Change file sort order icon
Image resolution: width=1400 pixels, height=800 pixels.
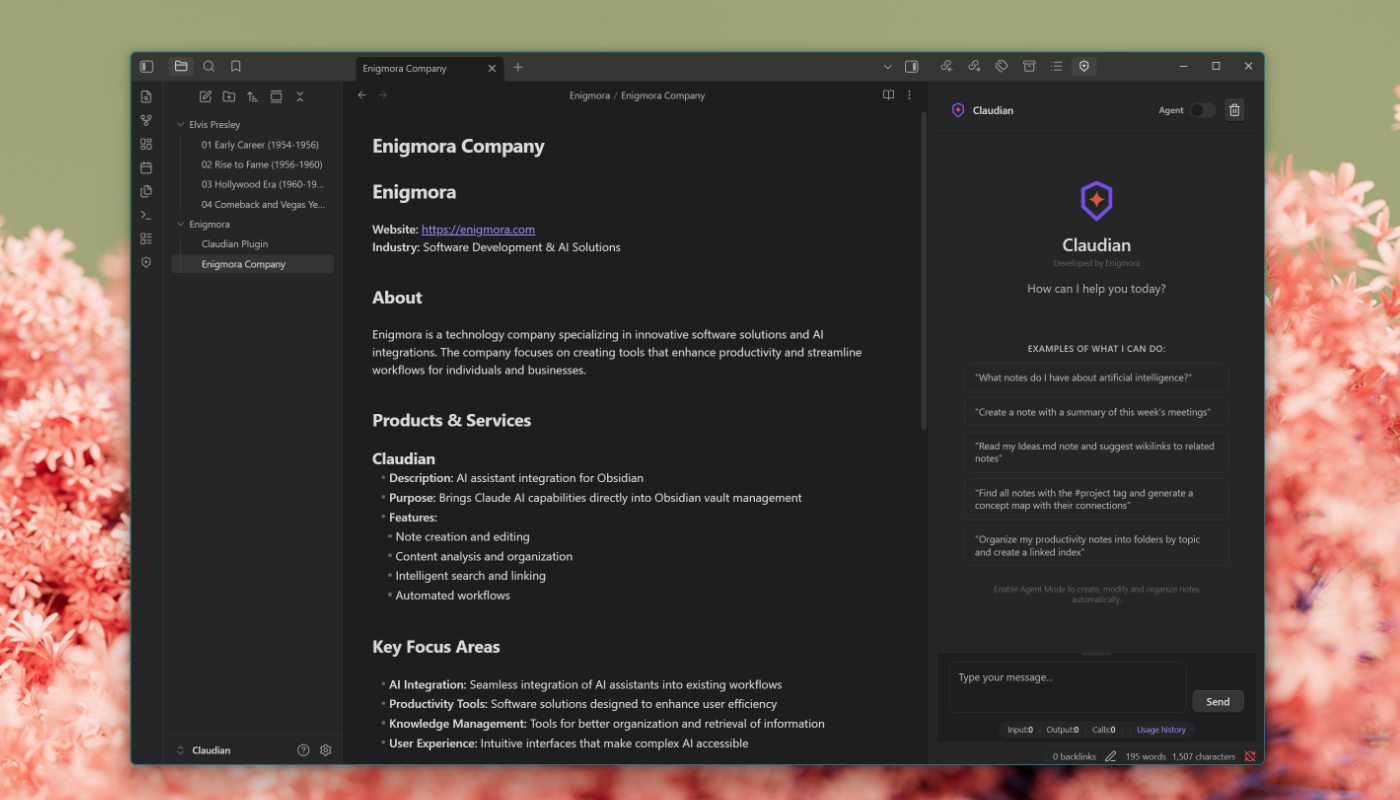252,96
